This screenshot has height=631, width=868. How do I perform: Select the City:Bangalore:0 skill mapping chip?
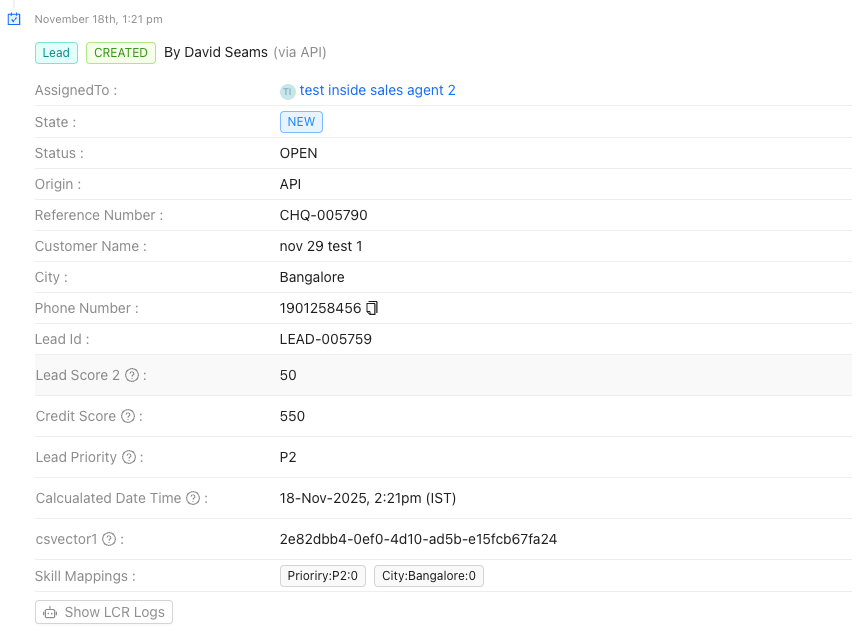[x=428, y=576]
